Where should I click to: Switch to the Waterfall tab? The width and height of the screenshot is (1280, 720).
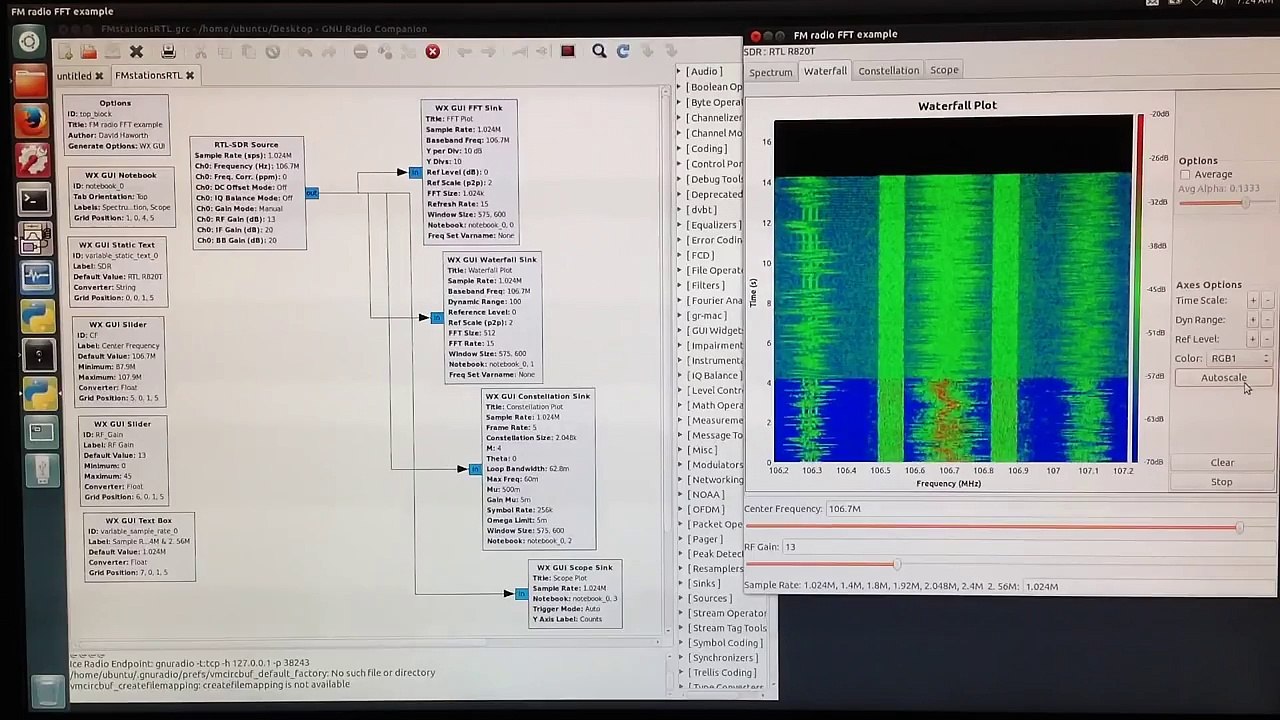(825, 70)
